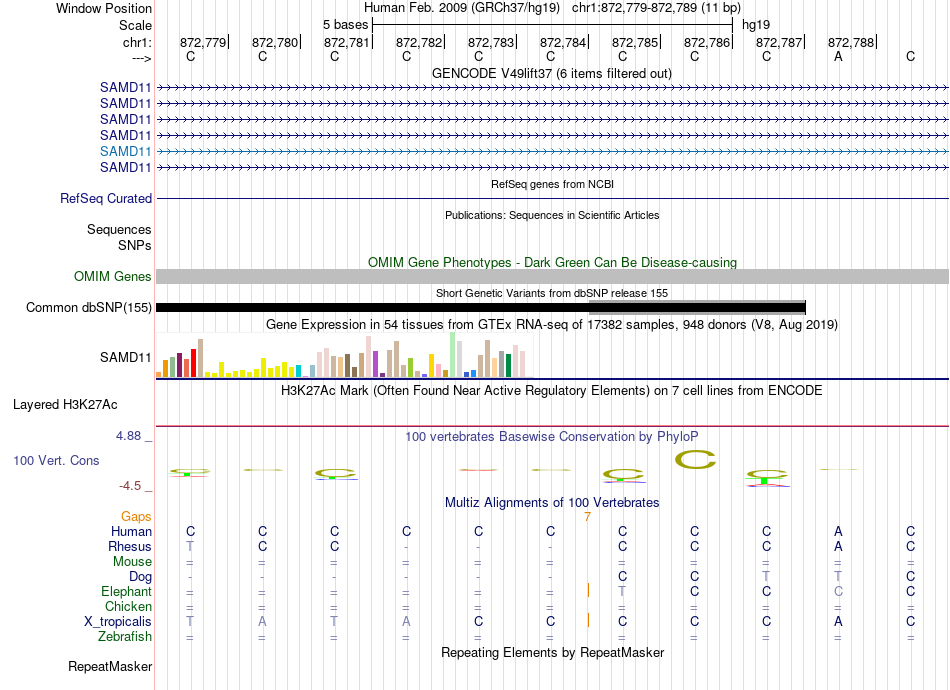Open the H3K27Ac Mark track title
This screenshot has height=690, width=950.
click(x=552, y=391)
